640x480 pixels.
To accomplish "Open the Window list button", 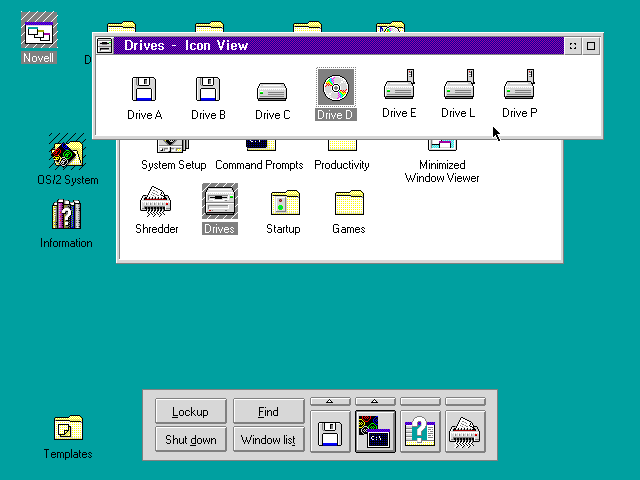I will click(x=269, y=439).
